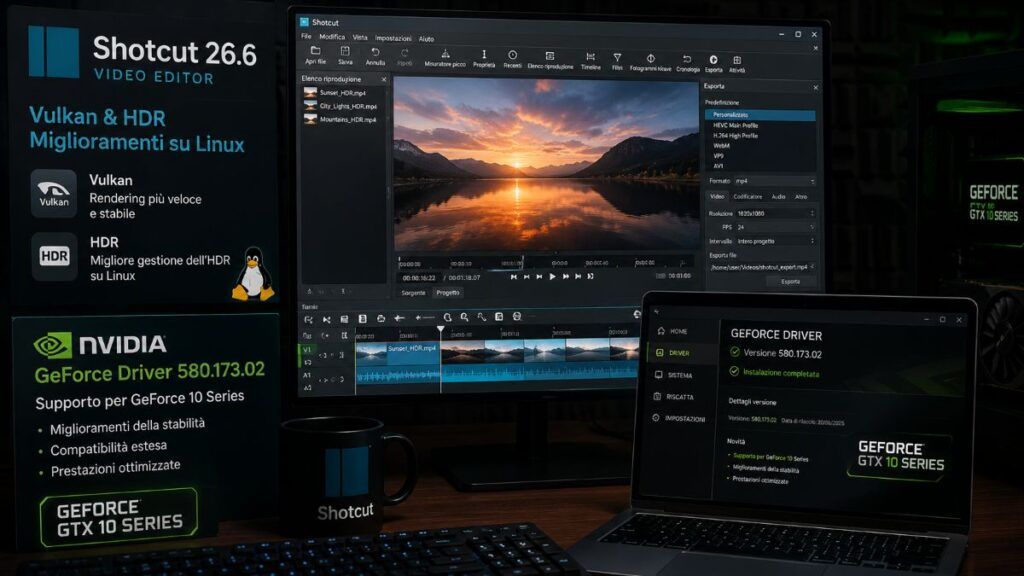Open the Modifica menu
1024x576 pixels.
(x=332, y=37)
